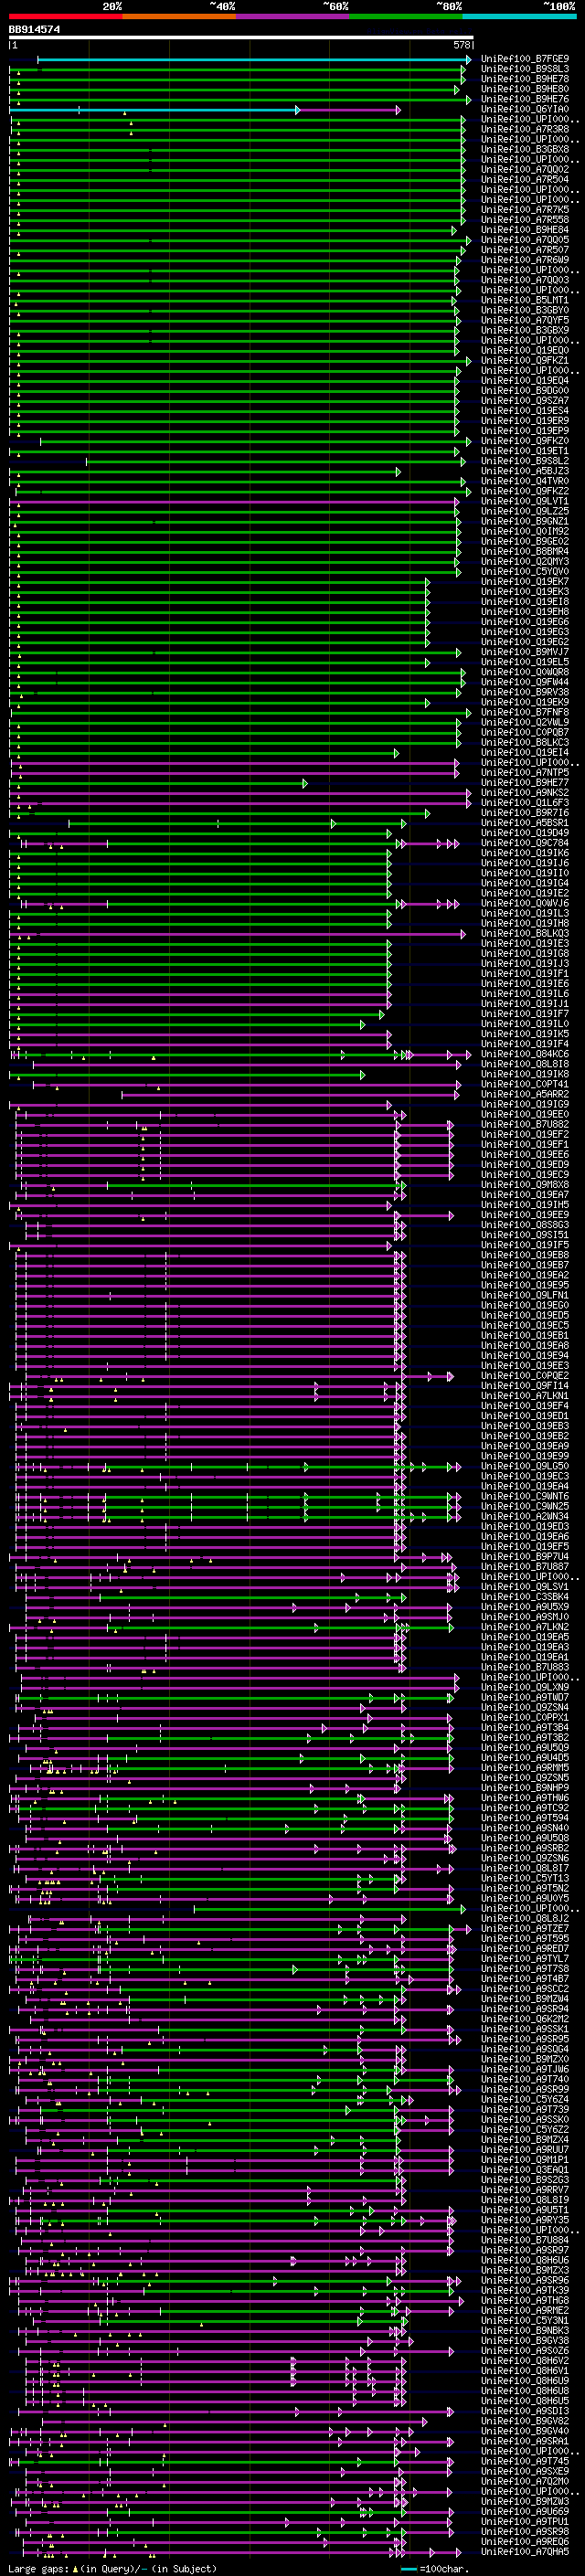Click the query ID BB914574

point(34,30)
